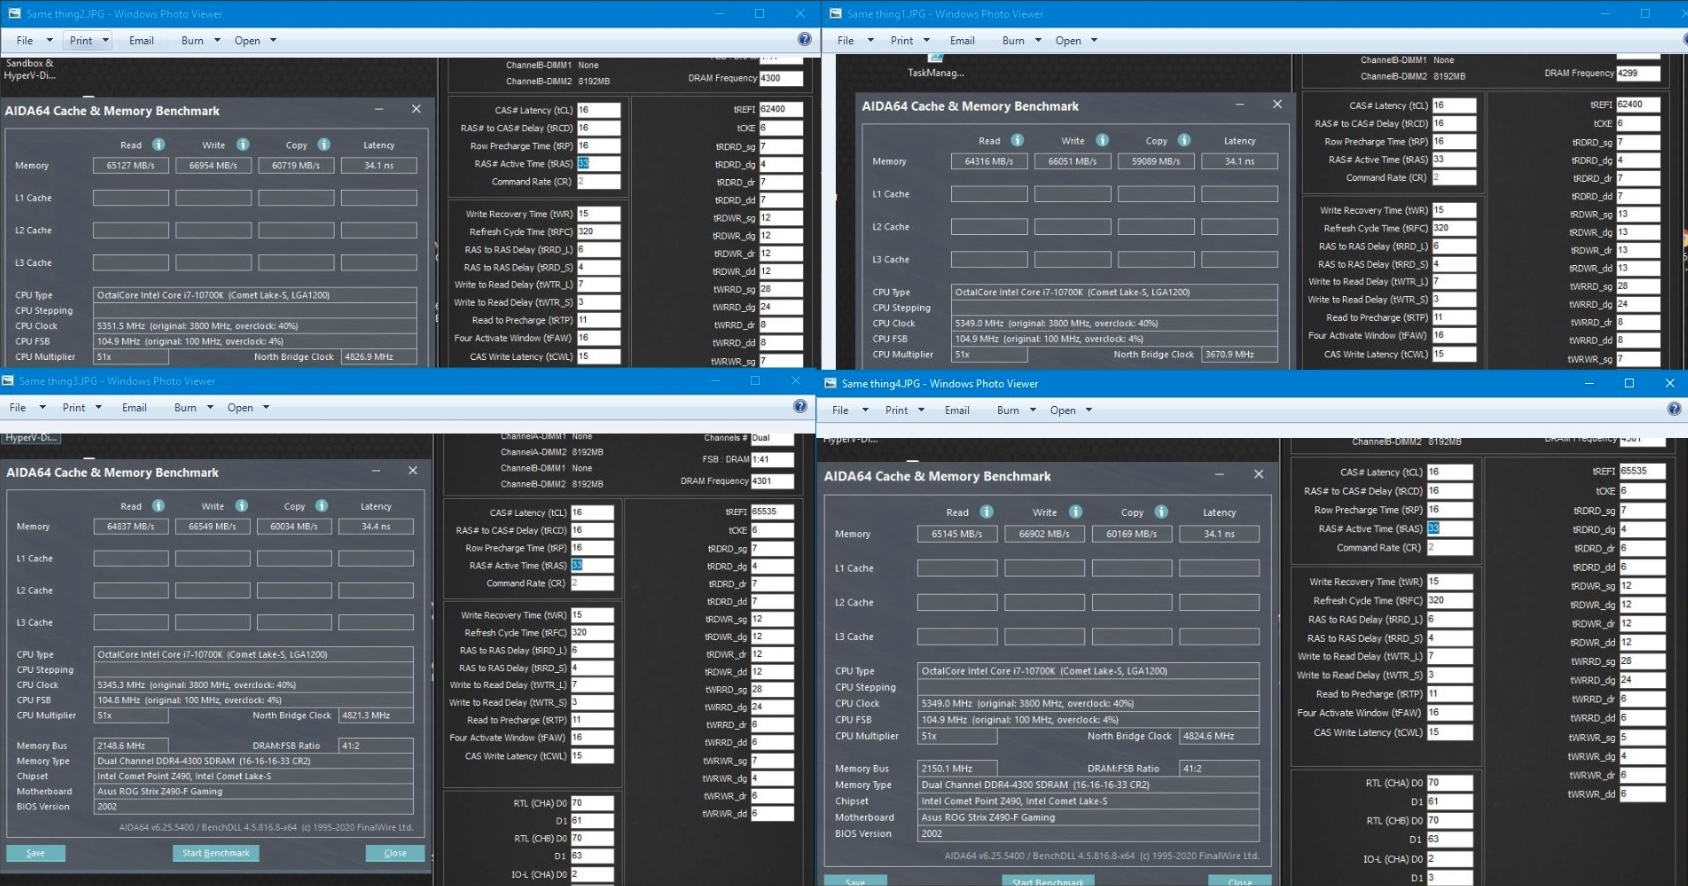Click Latency value "34.4 ns"
This screenshot has height=886, width=1688.
pyautogui.click(x=376, y=526)
